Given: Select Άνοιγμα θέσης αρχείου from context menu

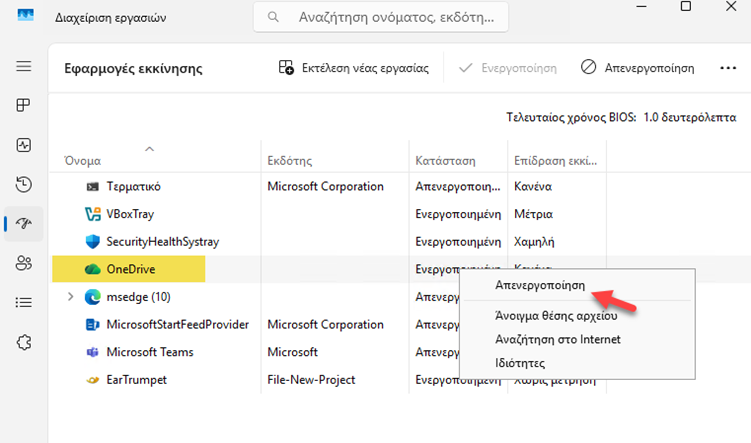Looking at the screenshot, I should click(552, 317).
